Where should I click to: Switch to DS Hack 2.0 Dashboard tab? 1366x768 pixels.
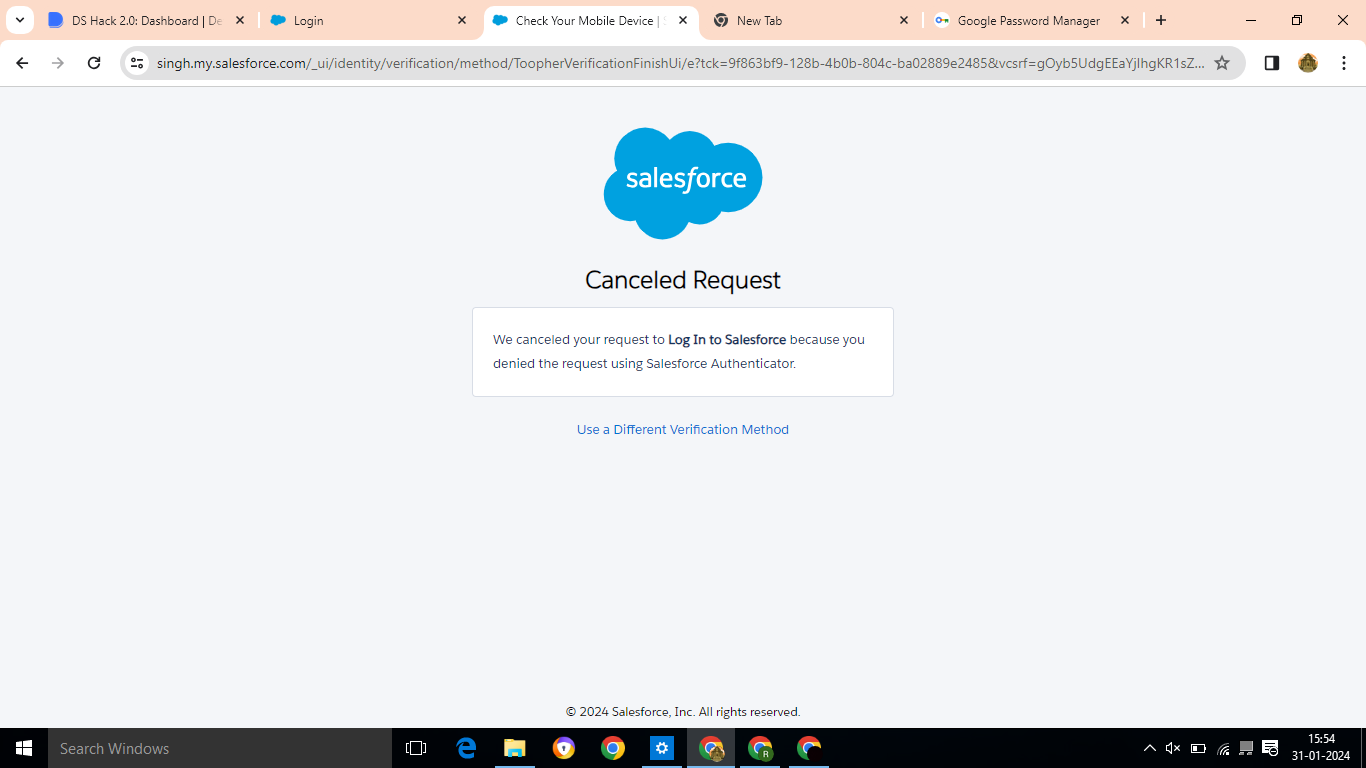(x=146, y=20)
